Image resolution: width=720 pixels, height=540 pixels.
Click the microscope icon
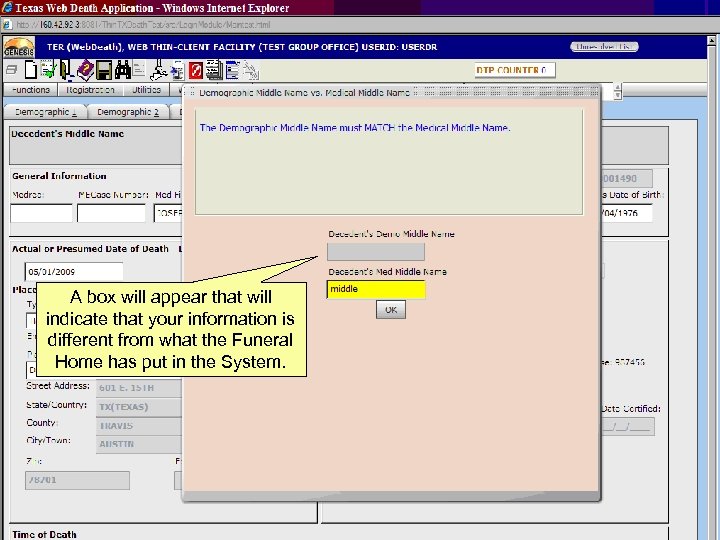tap(159, 70)
